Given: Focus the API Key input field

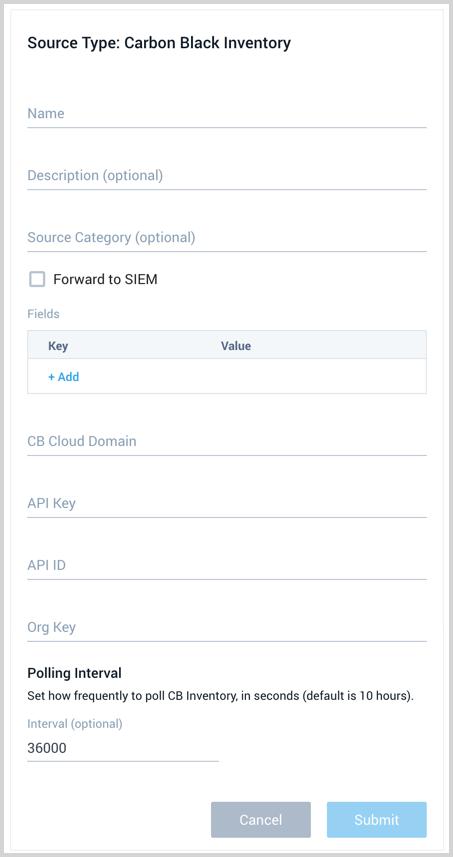Looking at the screenshot, I should point(227,503).
